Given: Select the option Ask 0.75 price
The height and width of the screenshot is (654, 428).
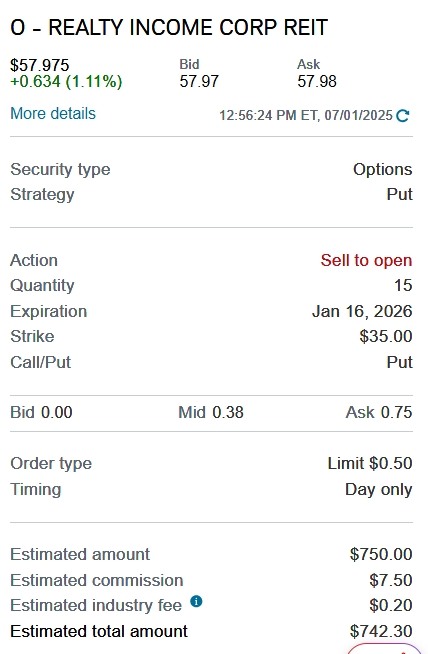Looking at the screenshot, I should (x=379, y=413).
